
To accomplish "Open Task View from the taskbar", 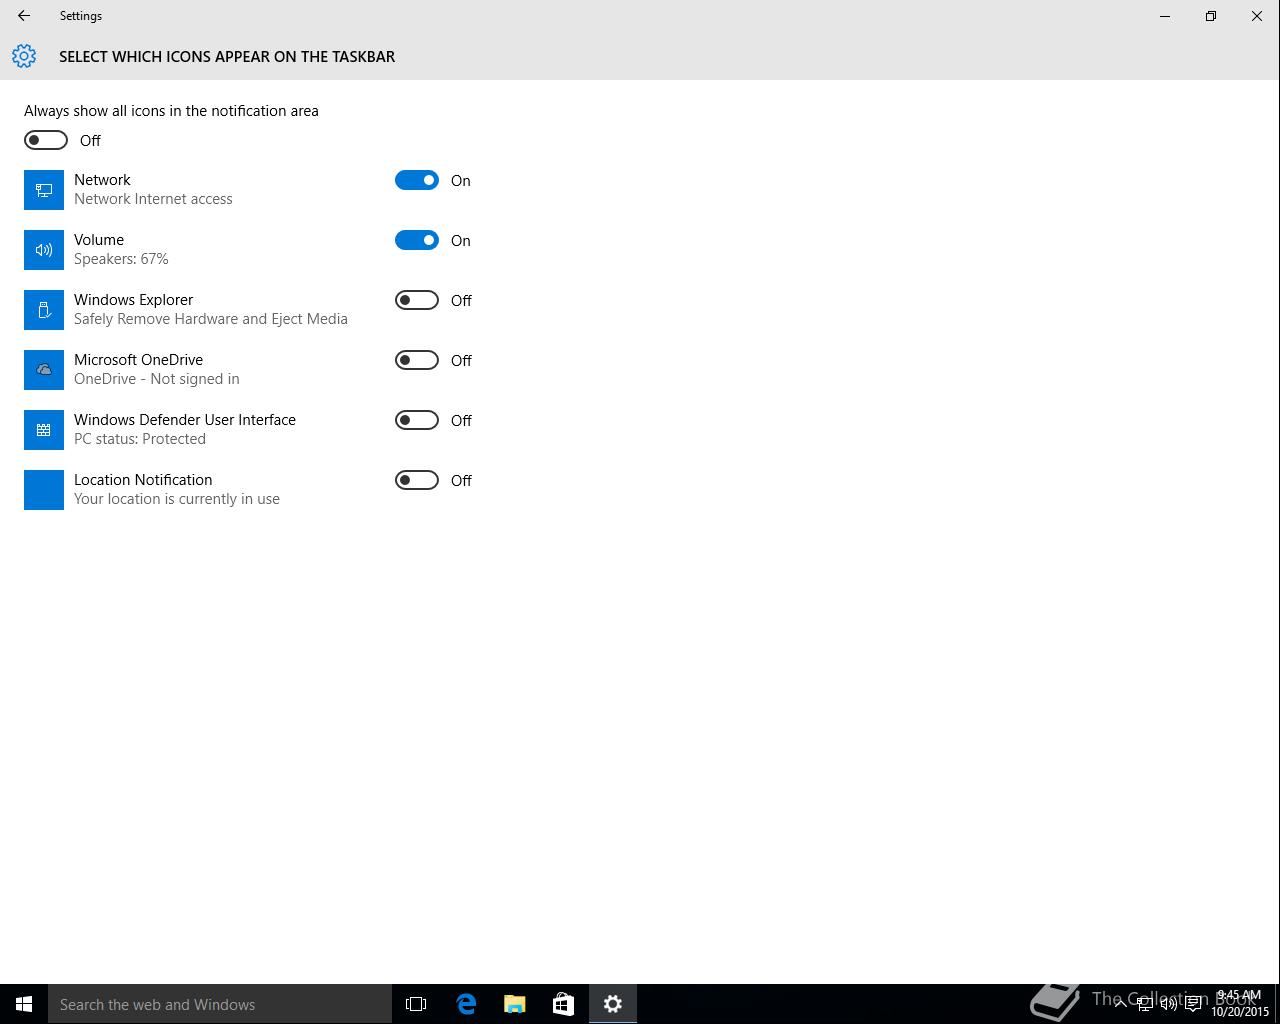I will [416, 1004].
